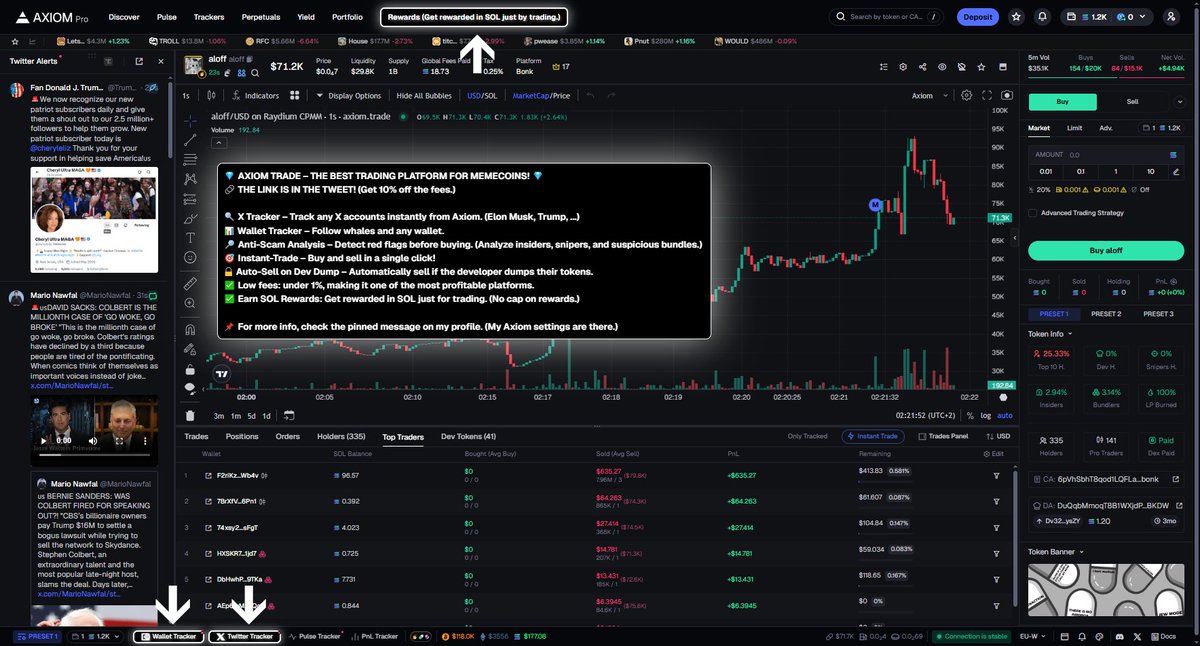
Task: Toggle USD display in traders table
Action: point(998,436)
